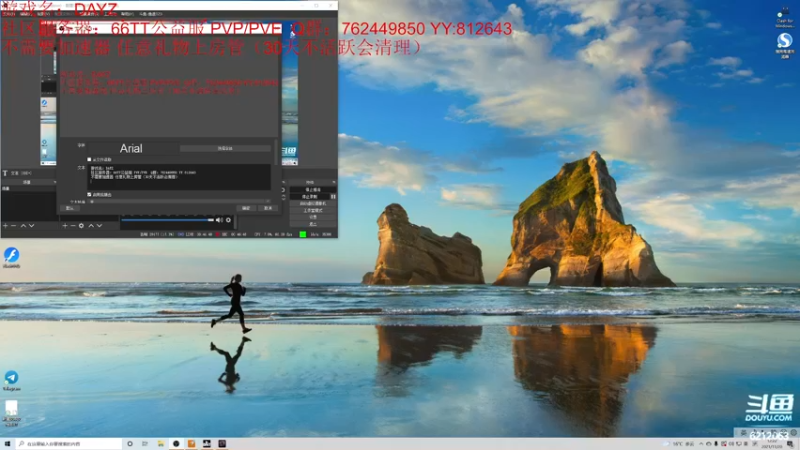Remove selected source with minus icon
The width and height of the screenshot is (800, 450).
(x=73, y=226)
